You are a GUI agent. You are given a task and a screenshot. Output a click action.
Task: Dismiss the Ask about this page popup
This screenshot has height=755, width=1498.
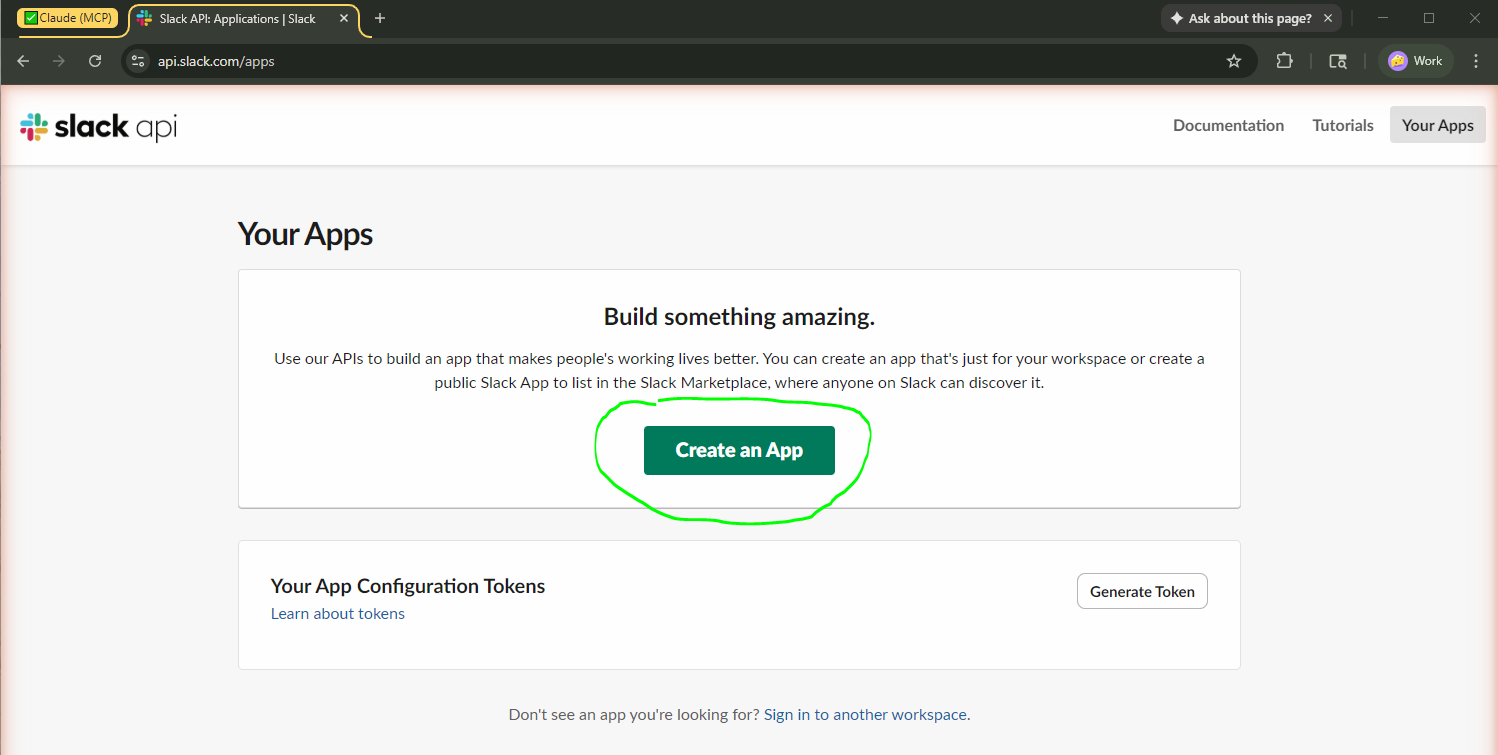click(x=1328, y=17)
